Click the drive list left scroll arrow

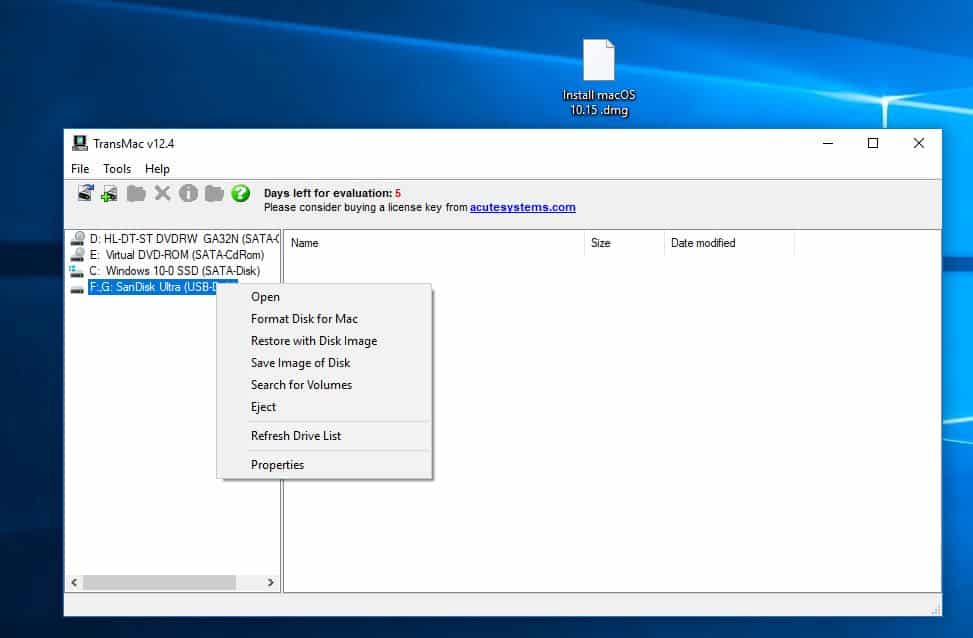tap(74, 582)
